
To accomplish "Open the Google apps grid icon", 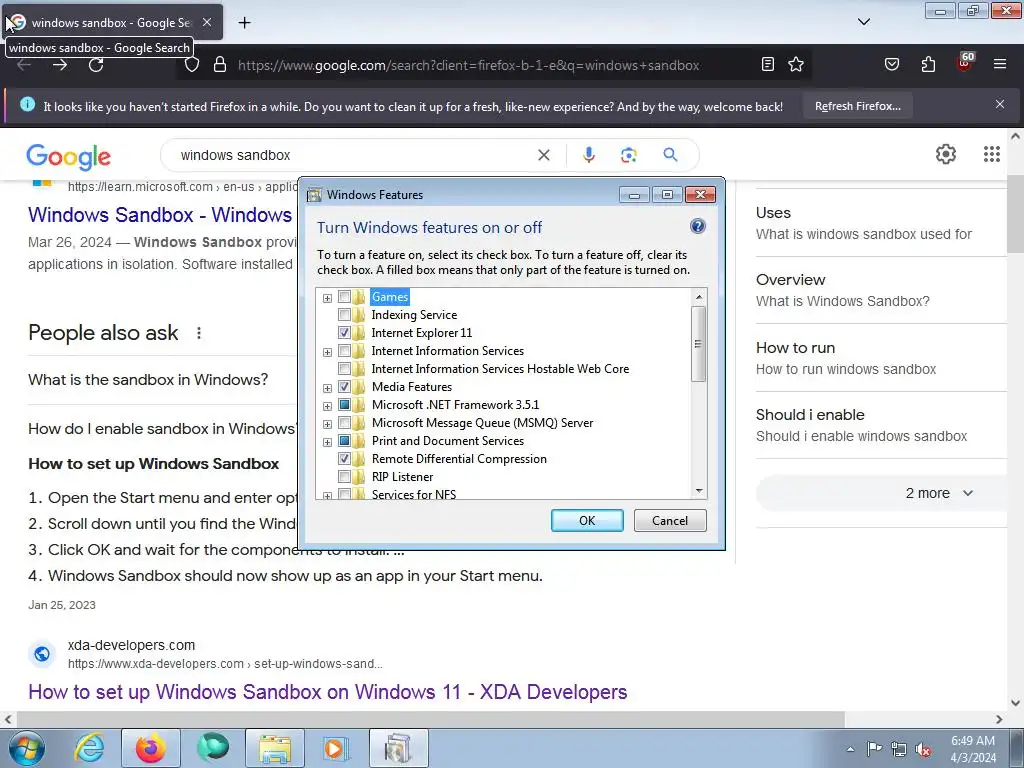I will [991, 154].
